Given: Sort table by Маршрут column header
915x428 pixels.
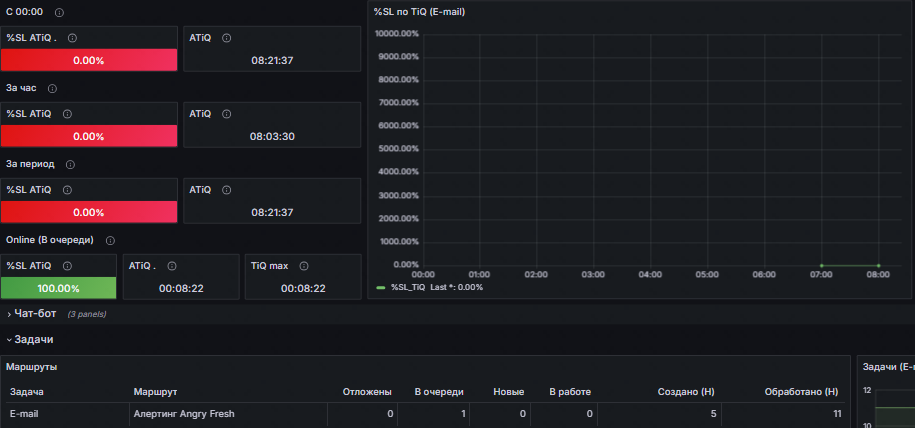Looking at the screenshot, I should pyautogui.click(x=155, y=391).
